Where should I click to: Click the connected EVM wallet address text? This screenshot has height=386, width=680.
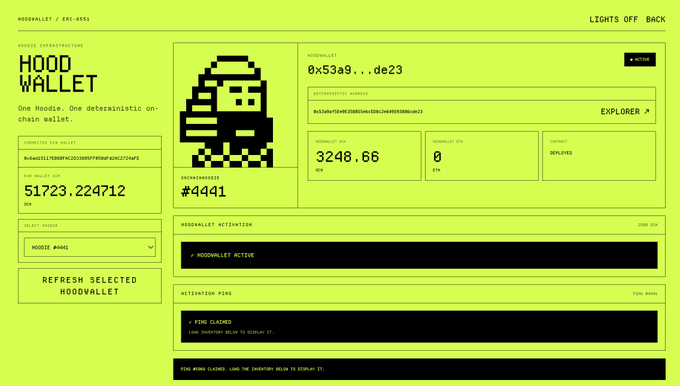[x=82, y=158]
